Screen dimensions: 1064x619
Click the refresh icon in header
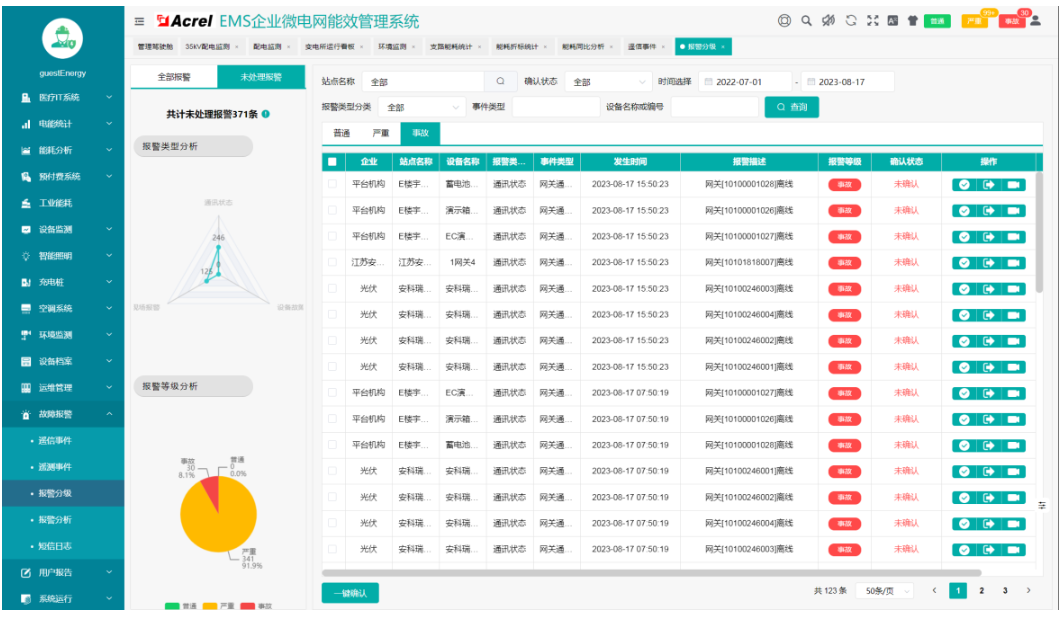[x=851, y=21]
